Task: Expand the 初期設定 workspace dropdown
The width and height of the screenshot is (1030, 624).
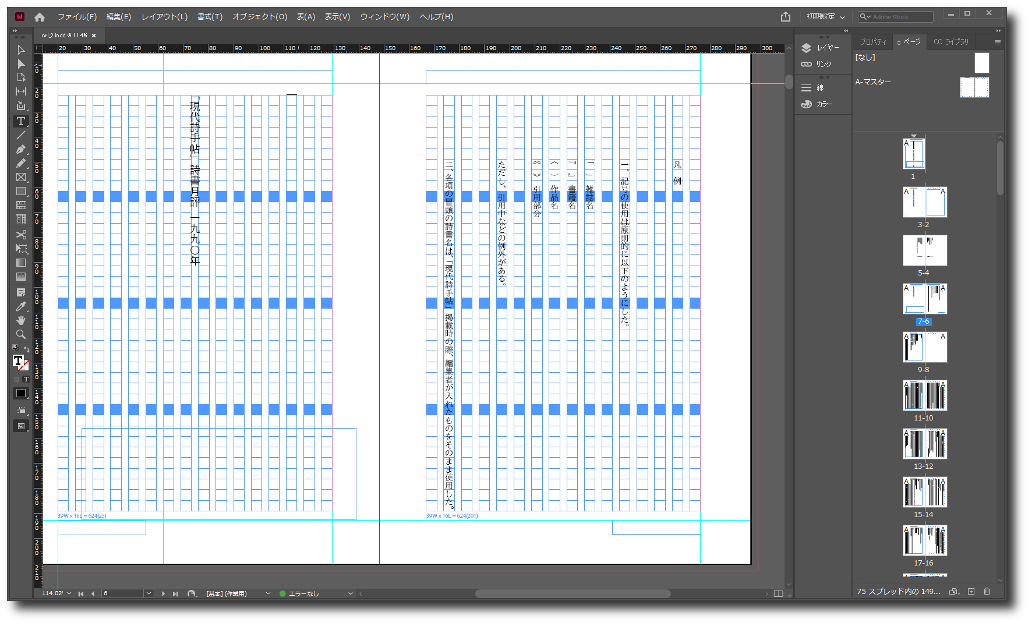Action: (825, 17)
